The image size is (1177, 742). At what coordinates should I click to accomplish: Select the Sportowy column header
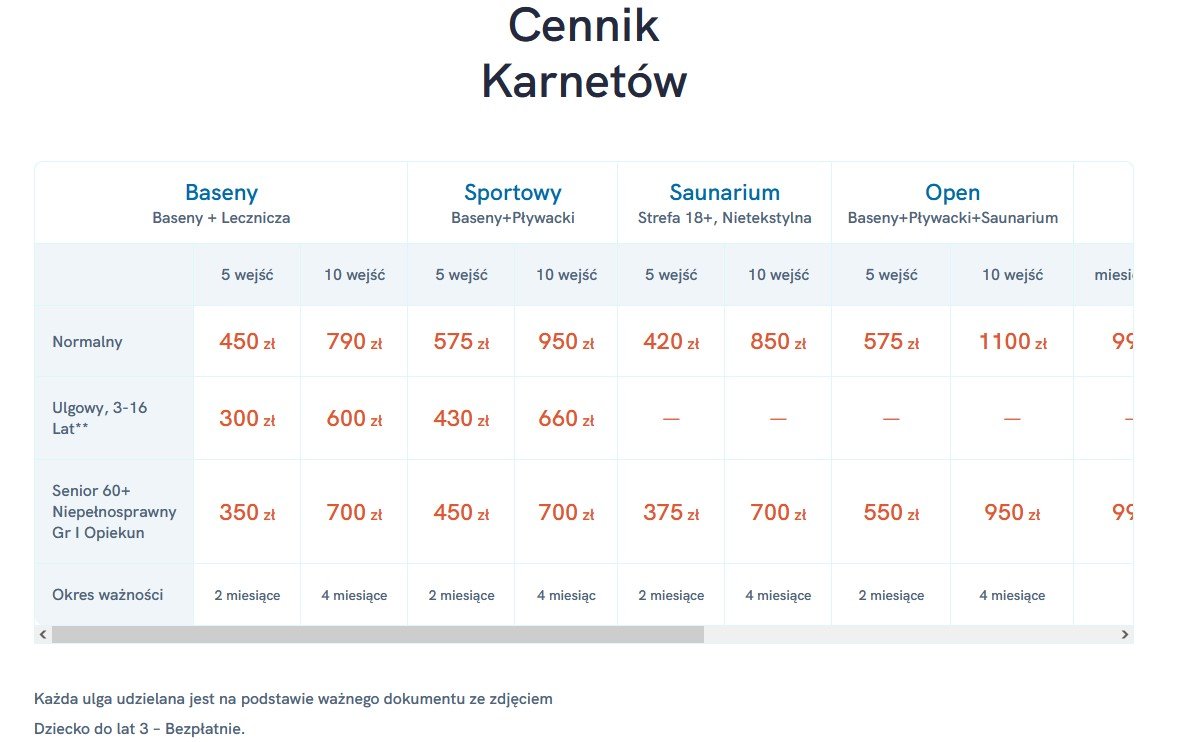(x=513, y=193)
